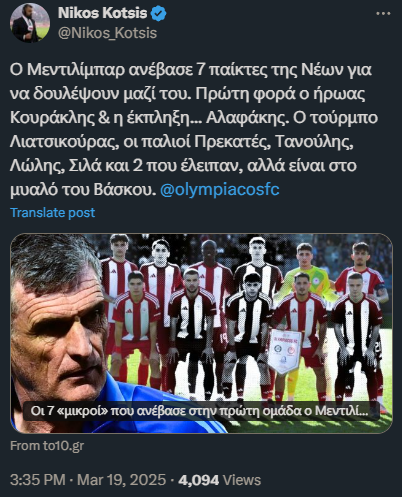Open the to10.gr article preview image
Screen dimensions: 402x497
pyautogui.click(x=201, y=333)
